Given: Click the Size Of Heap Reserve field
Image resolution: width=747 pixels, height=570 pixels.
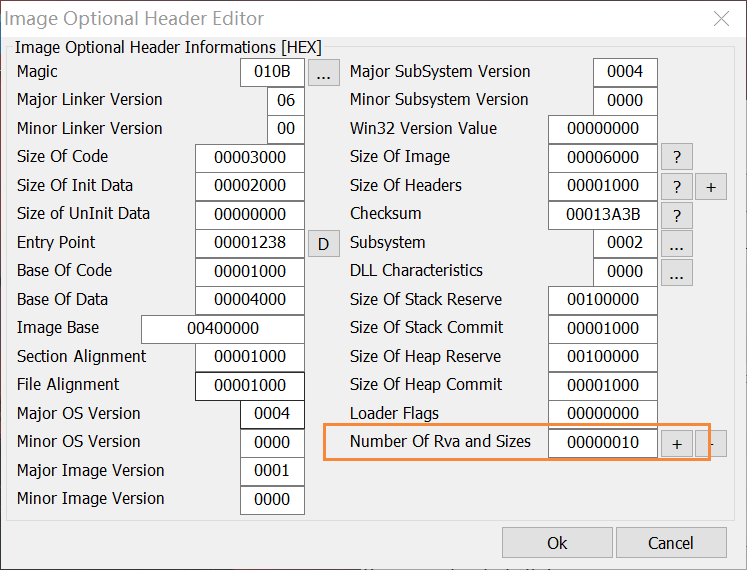Looking at the screenshot, I should pos(603,357).
